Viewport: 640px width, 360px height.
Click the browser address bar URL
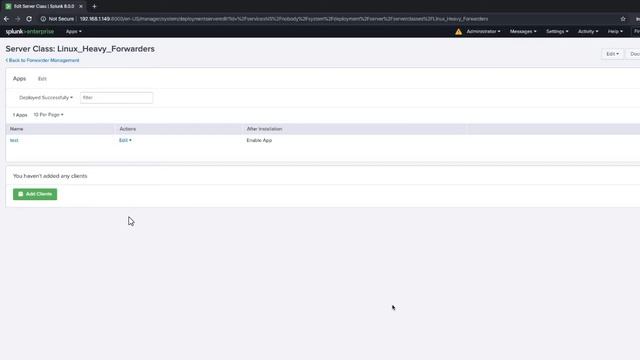pos(284,19)
